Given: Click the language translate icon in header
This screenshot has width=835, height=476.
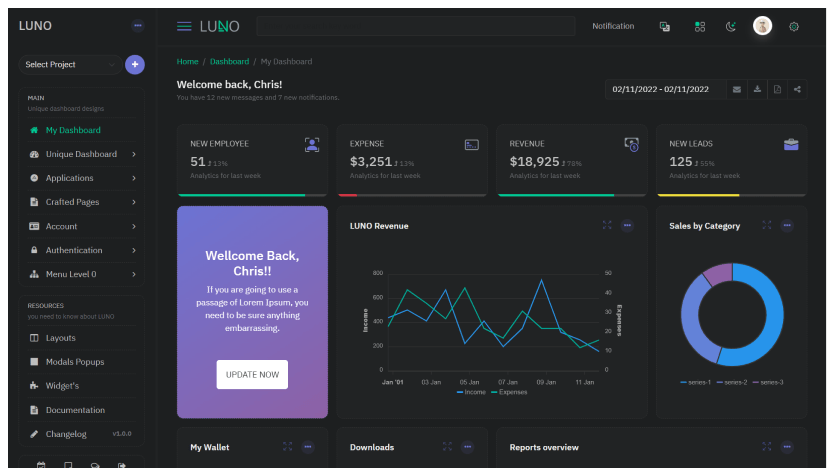Looking at the screenshot, I should (x=665, y=26).
